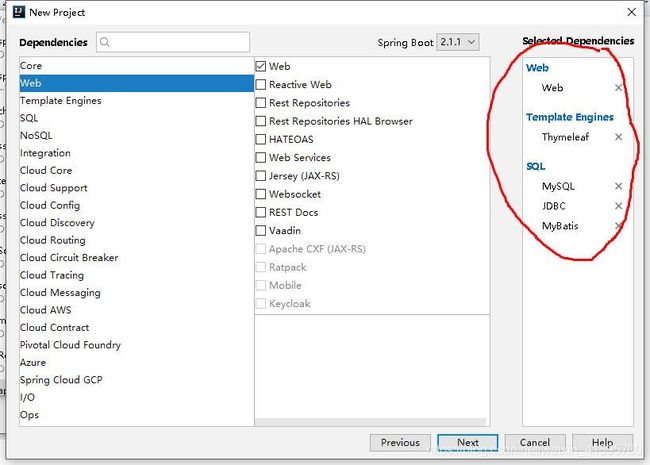
Task: Enable the HATEOAS checkbox
Action: tap(261, 139)
